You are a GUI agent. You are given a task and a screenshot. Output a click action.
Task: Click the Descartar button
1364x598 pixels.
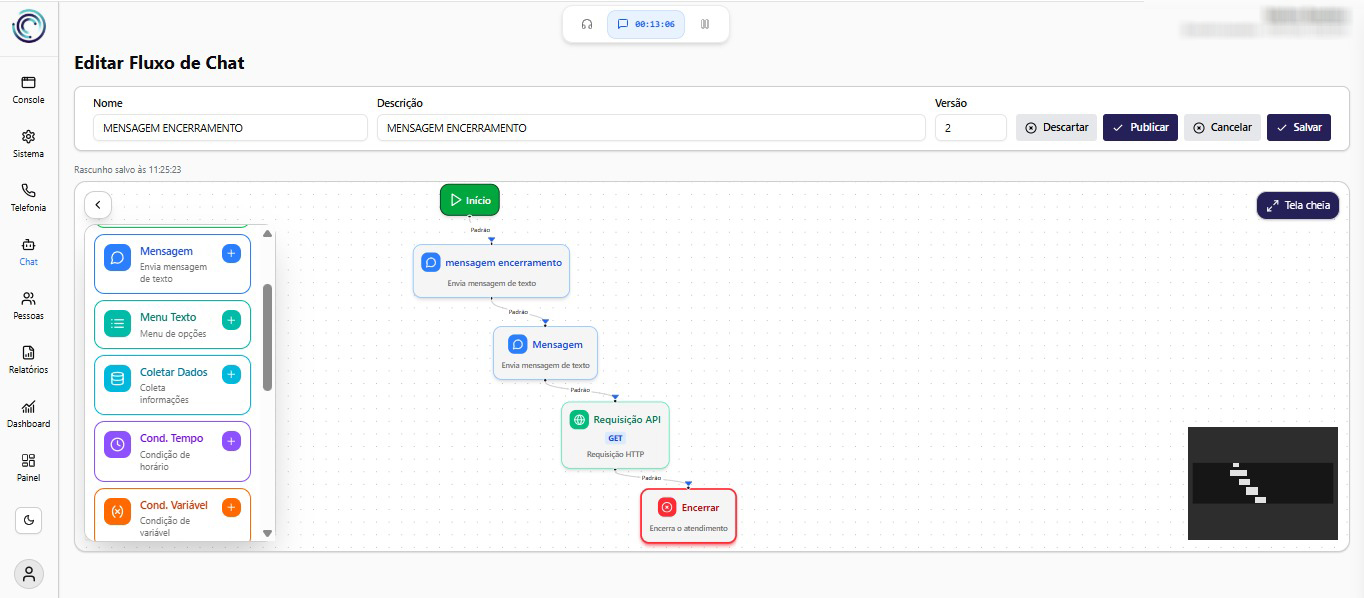pyautogui.click(x=1056, y=127)
